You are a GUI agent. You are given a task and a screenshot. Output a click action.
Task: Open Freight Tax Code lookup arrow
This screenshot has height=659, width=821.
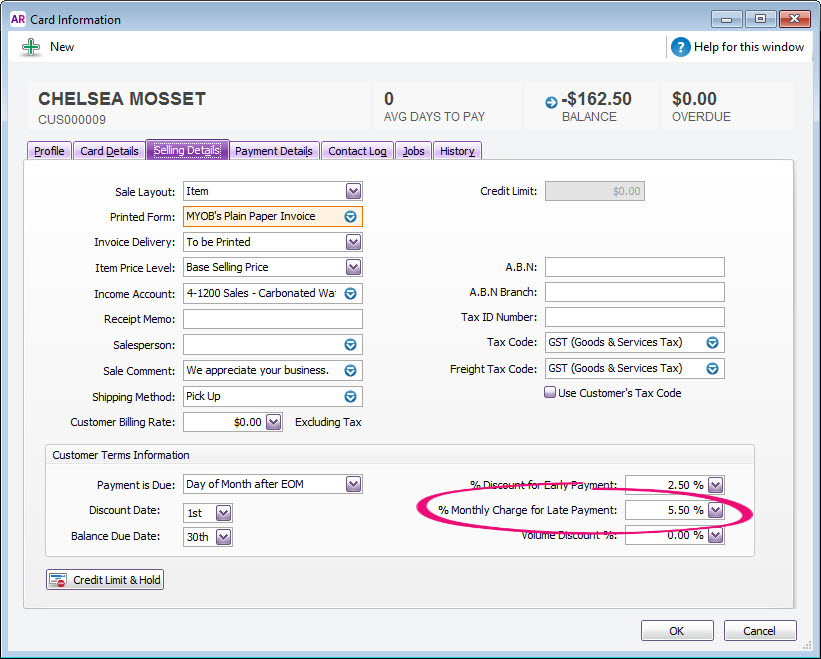click(712, 369)
